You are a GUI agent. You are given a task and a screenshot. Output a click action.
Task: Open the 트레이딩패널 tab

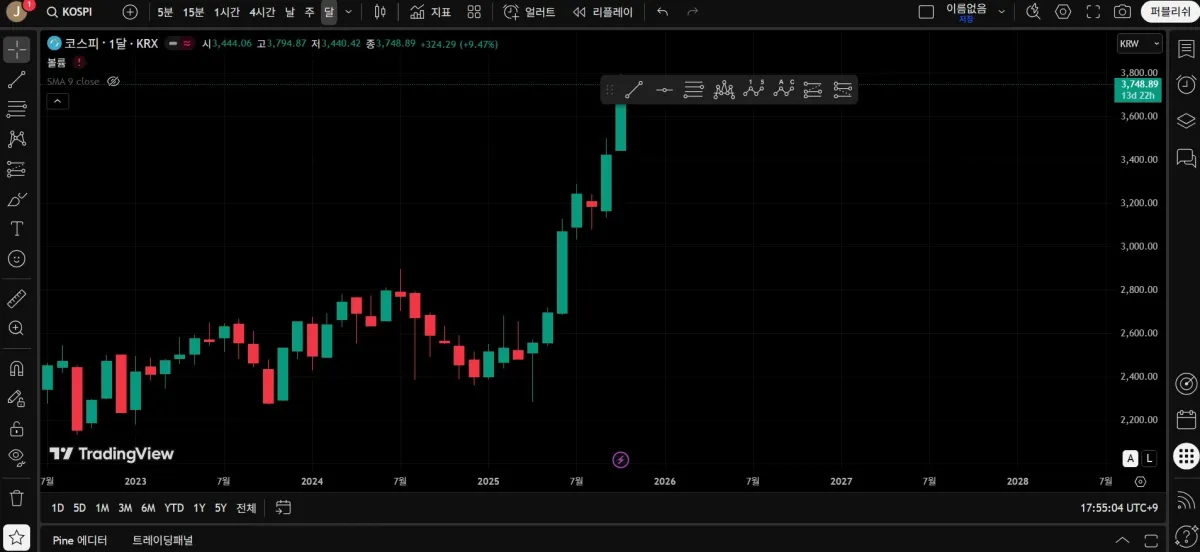[x=162, y=540]
